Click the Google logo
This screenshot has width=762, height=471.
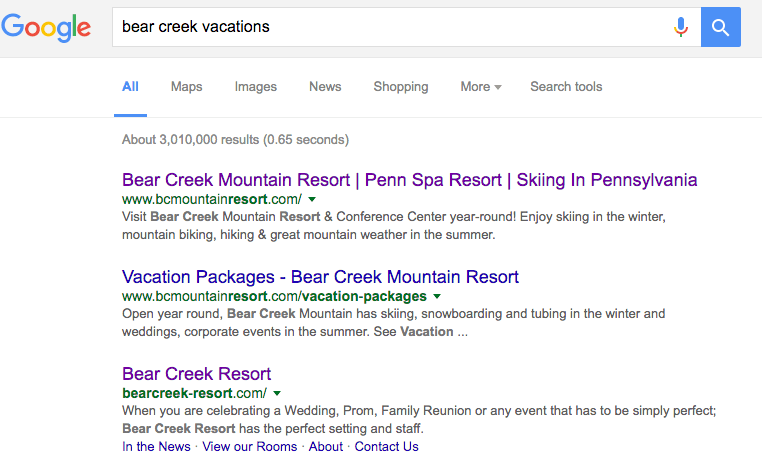[x=46, y=28]
